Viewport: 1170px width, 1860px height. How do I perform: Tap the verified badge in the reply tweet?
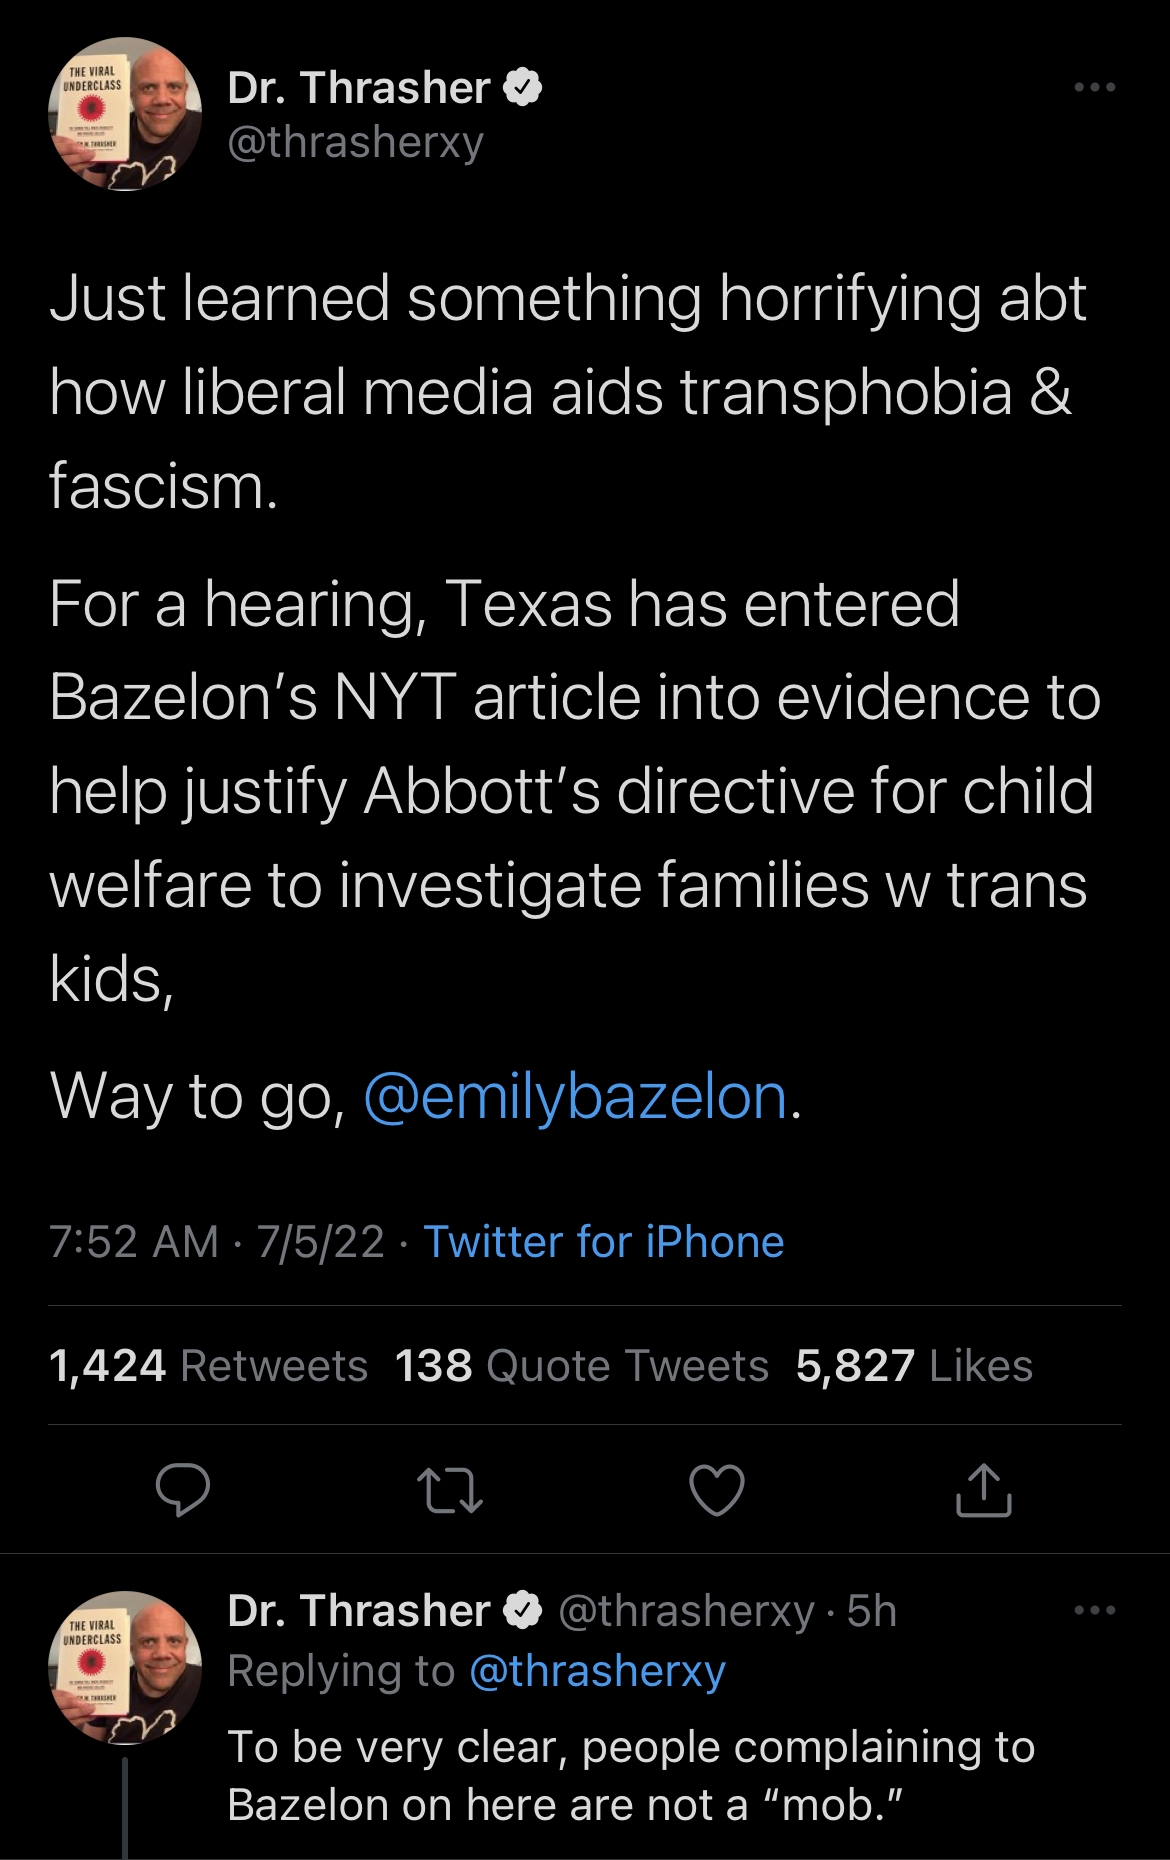pos(522,1611)
